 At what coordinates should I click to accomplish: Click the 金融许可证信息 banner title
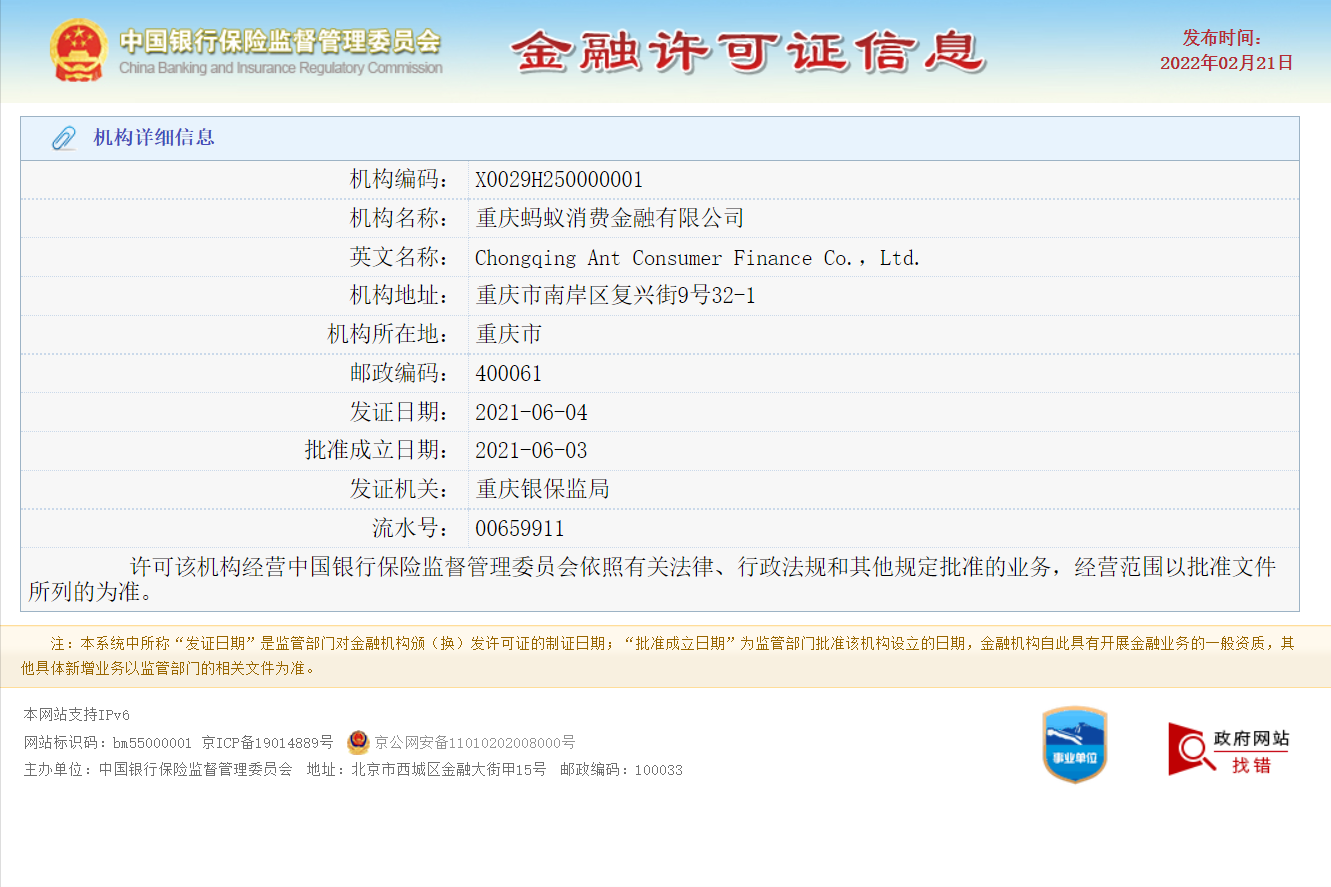click(x=748, y=50)
